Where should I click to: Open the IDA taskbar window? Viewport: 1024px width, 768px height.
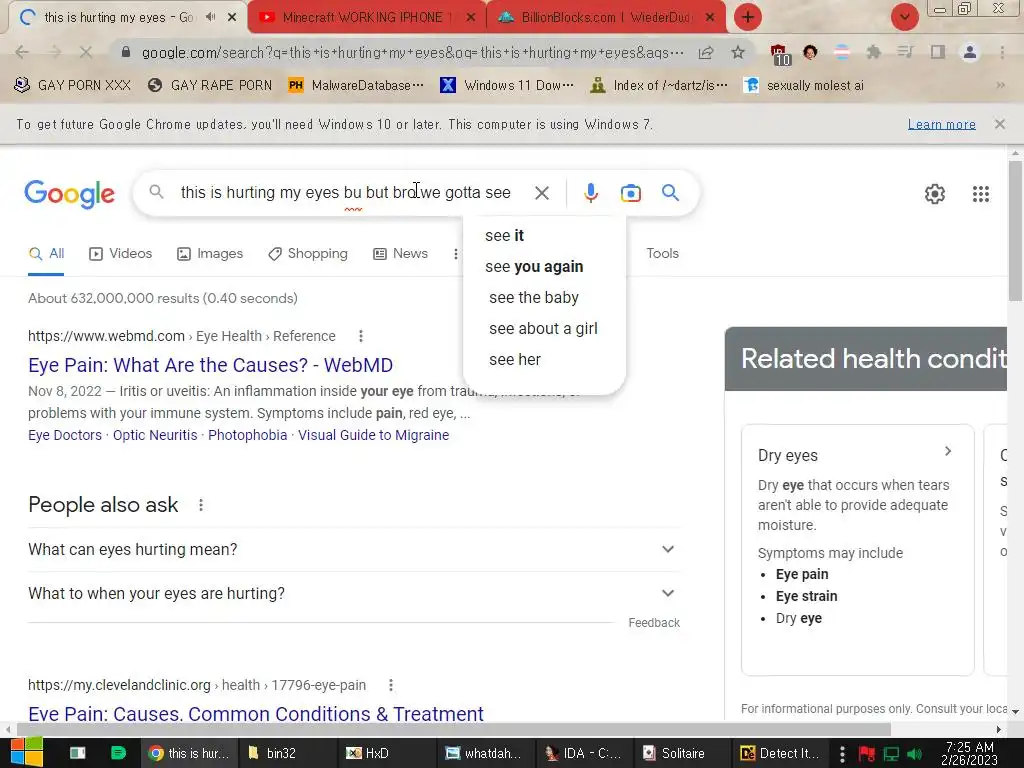(584, 753)
